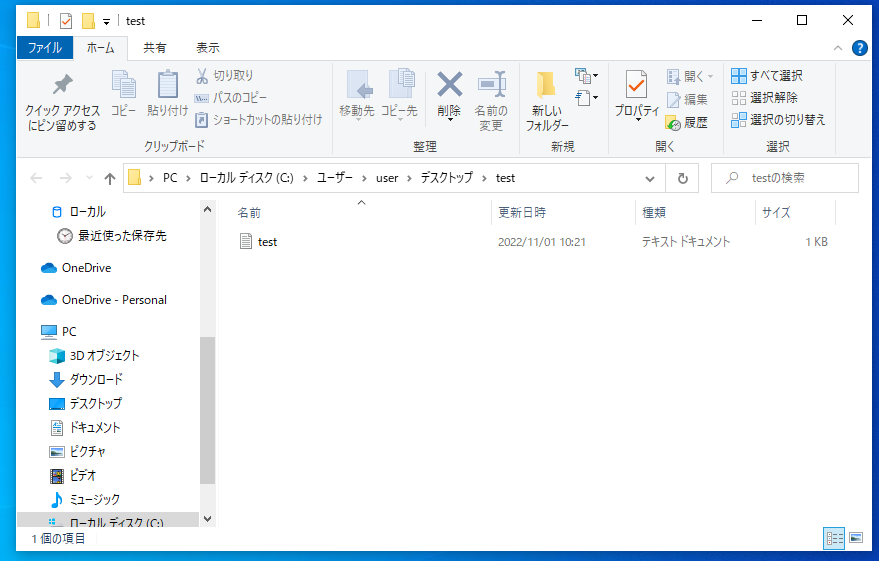Viewport: 879px width, 561px height.
Task: Open Properties (プロパティ) in the ribbon
Action: (636, 95)
